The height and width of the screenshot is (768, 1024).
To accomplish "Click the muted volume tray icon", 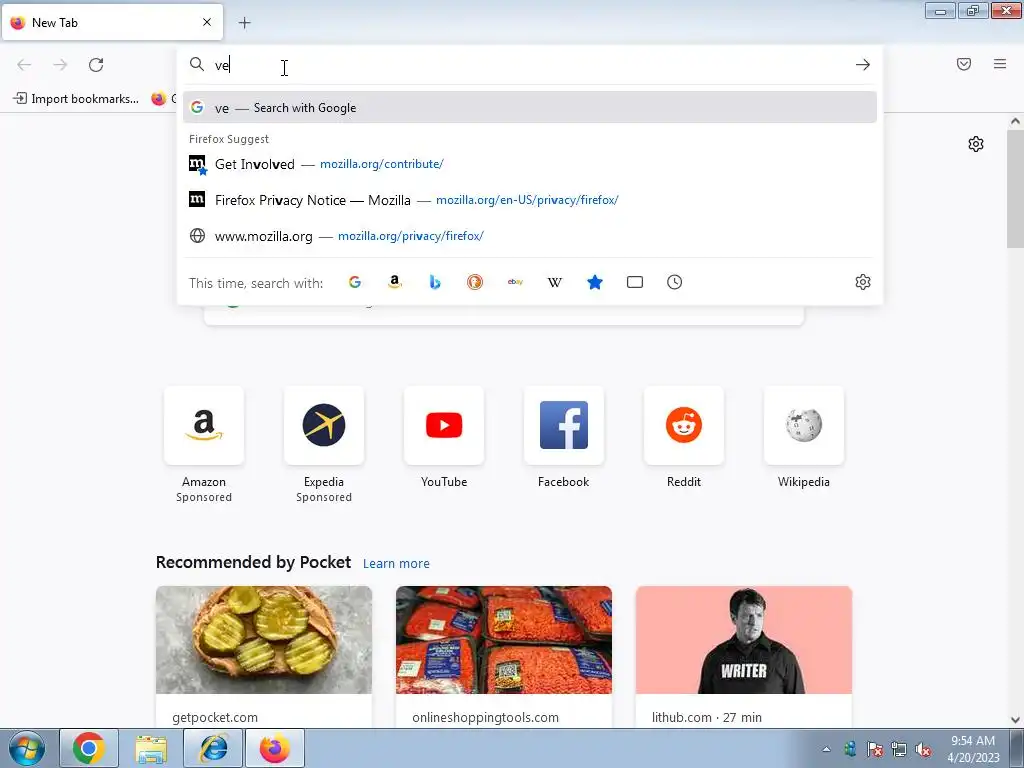I will point(923,749).
